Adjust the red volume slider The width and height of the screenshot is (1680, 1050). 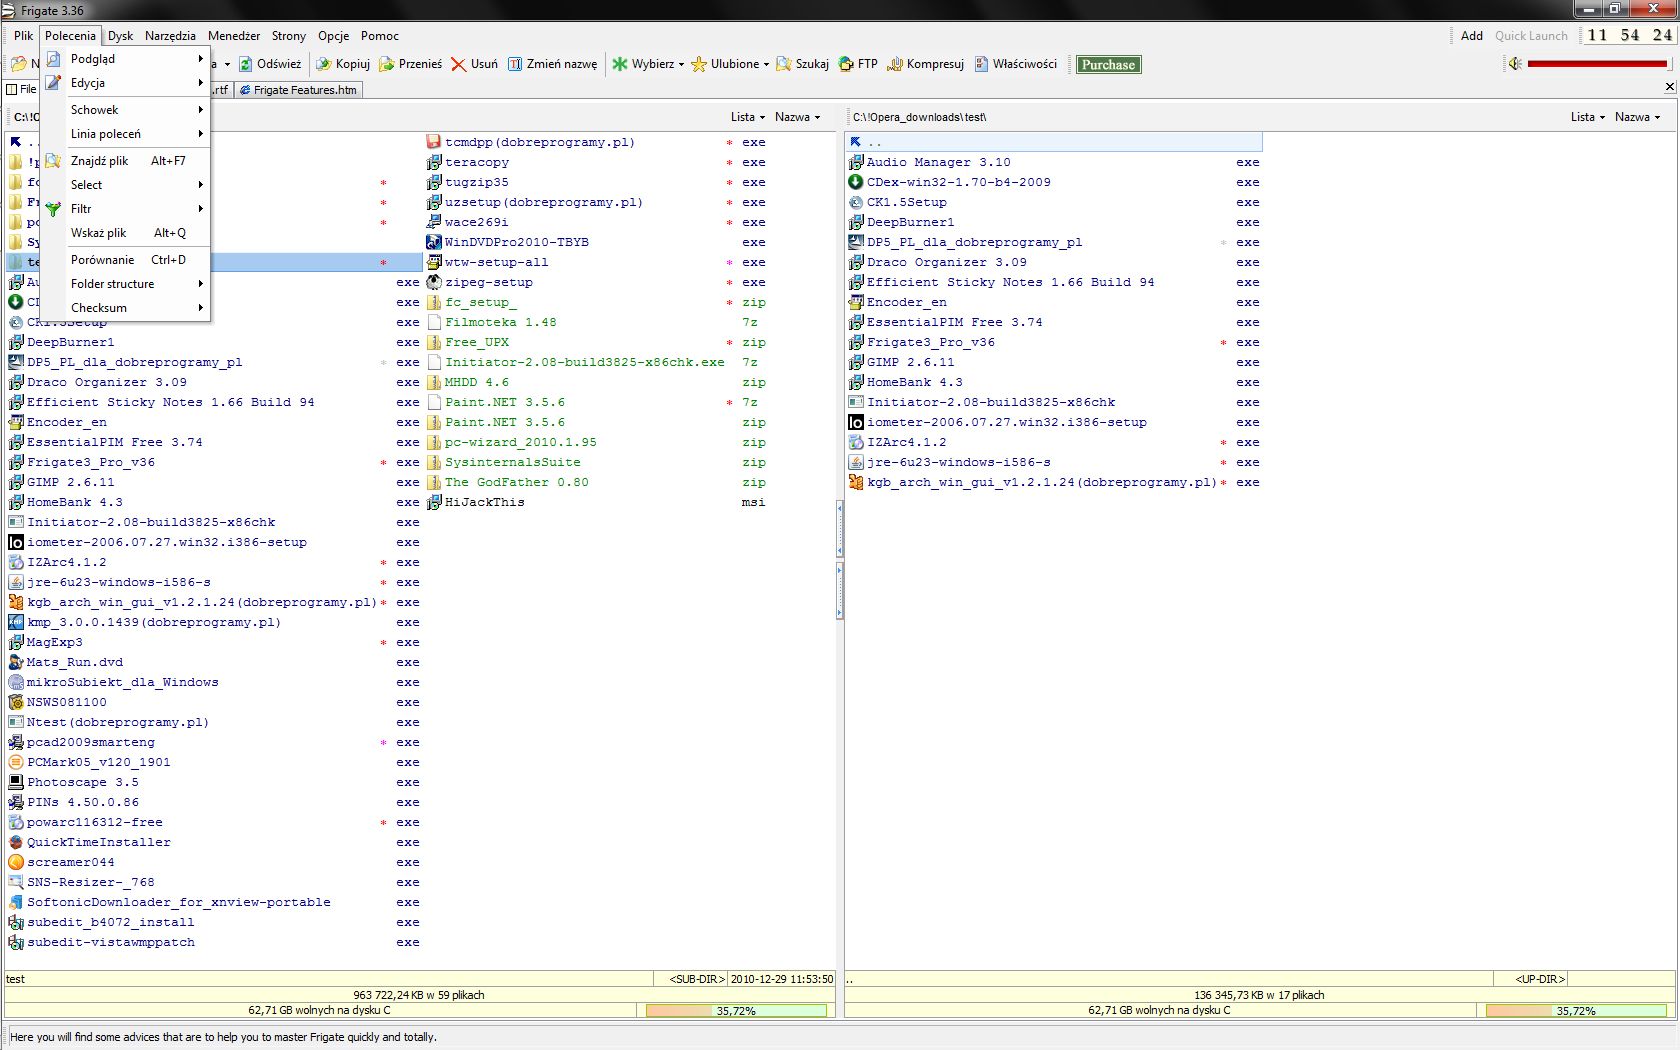click(1597, 64)
